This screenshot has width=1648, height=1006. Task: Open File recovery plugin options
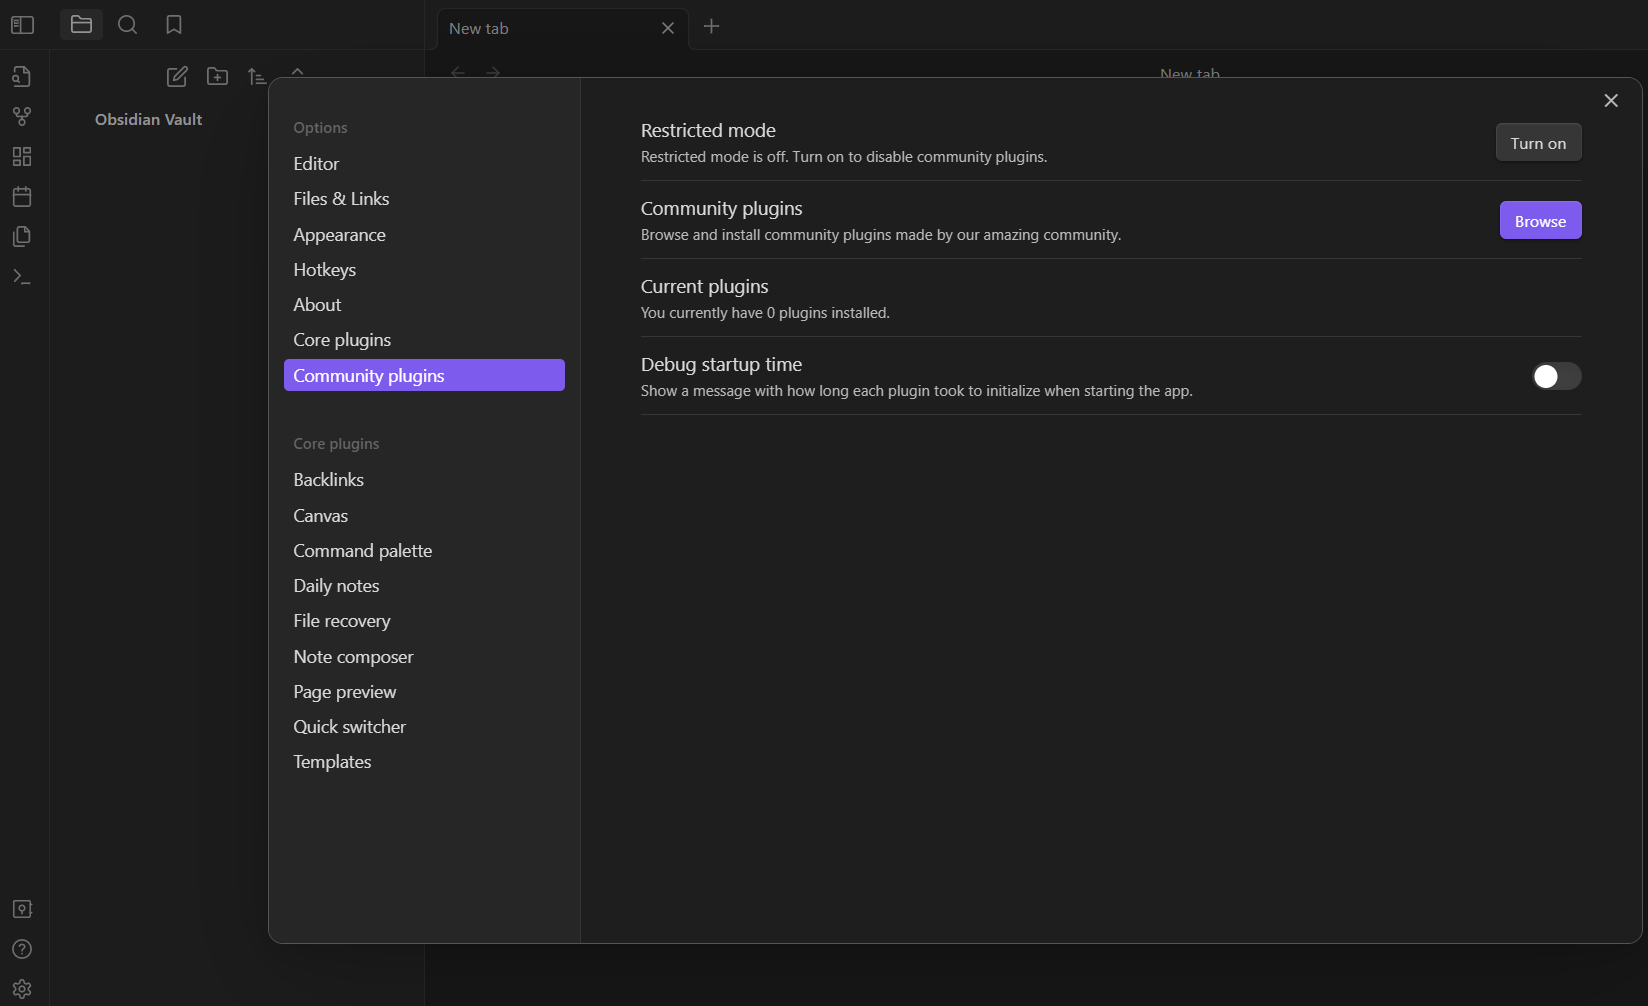(424, 621)
